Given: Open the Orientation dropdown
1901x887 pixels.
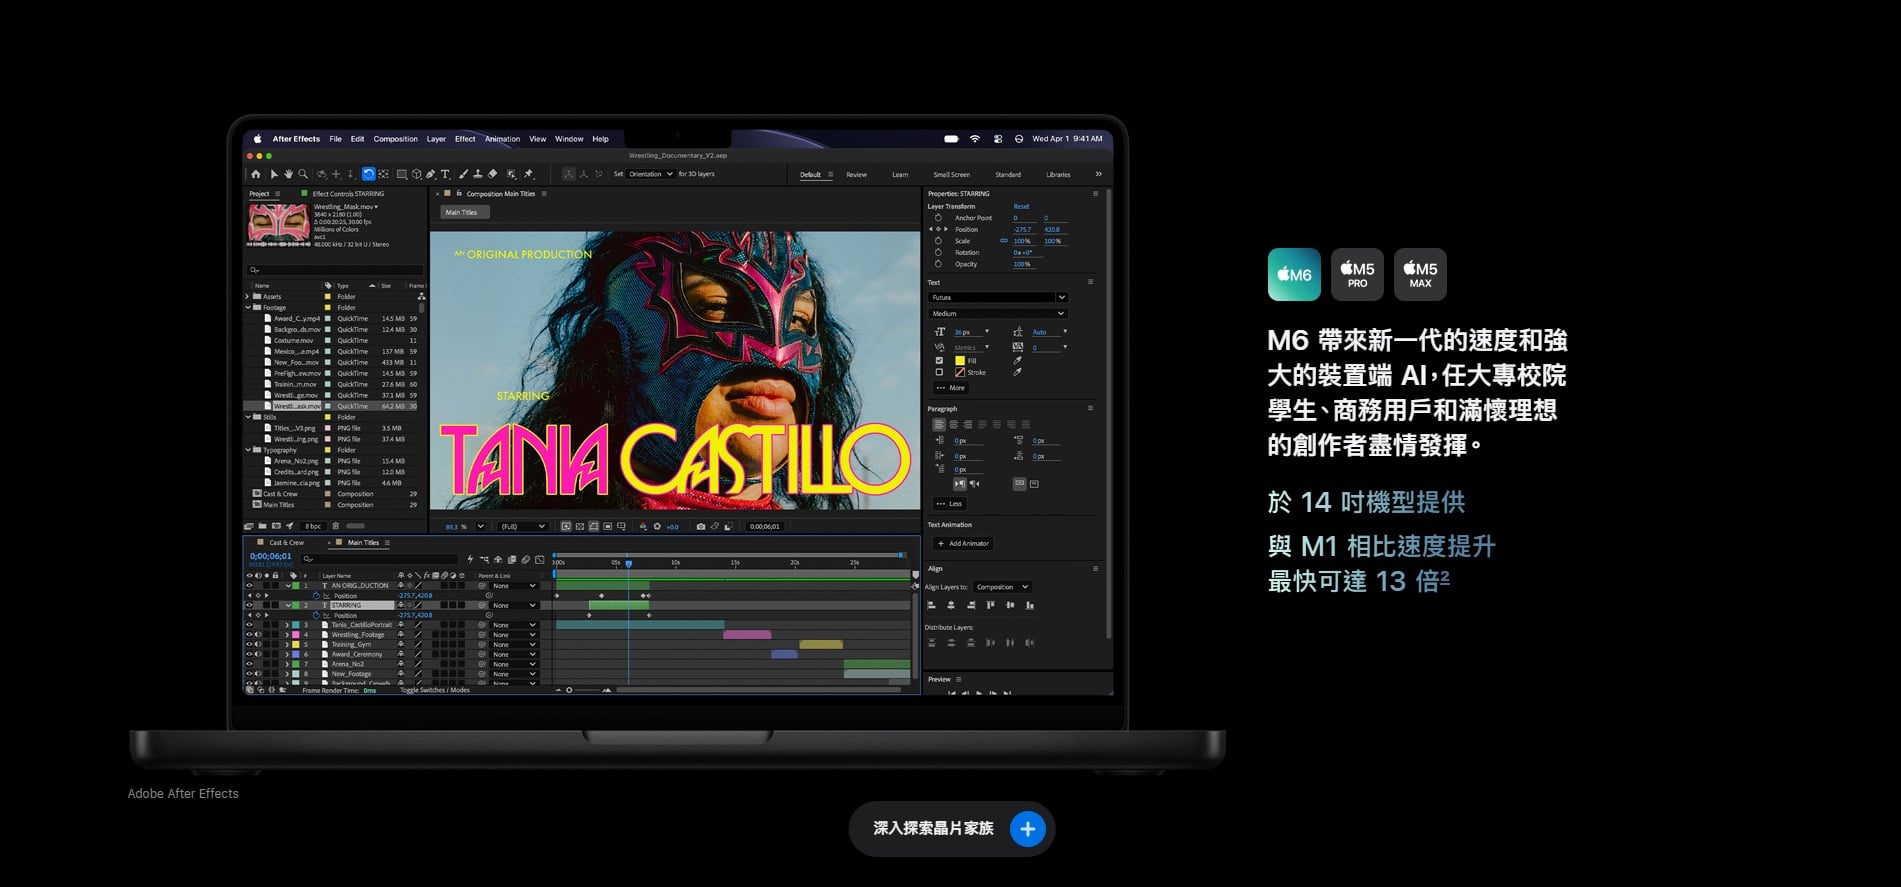Looking at the screenshot, I should [x=650, y=174].
